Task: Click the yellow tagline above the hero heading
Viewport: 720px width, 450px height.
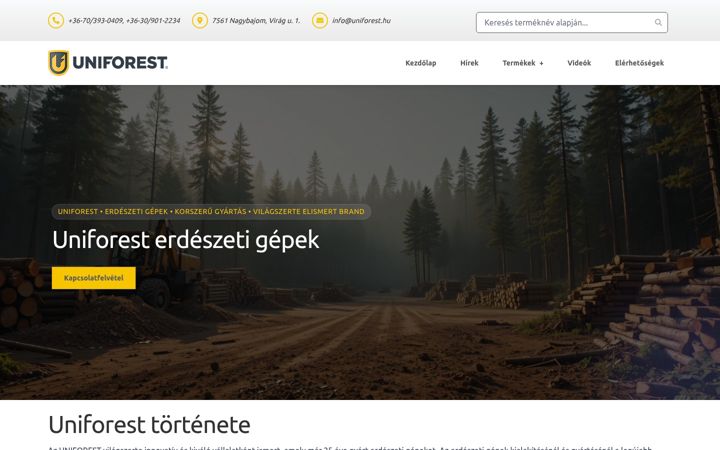Action: 211,212
